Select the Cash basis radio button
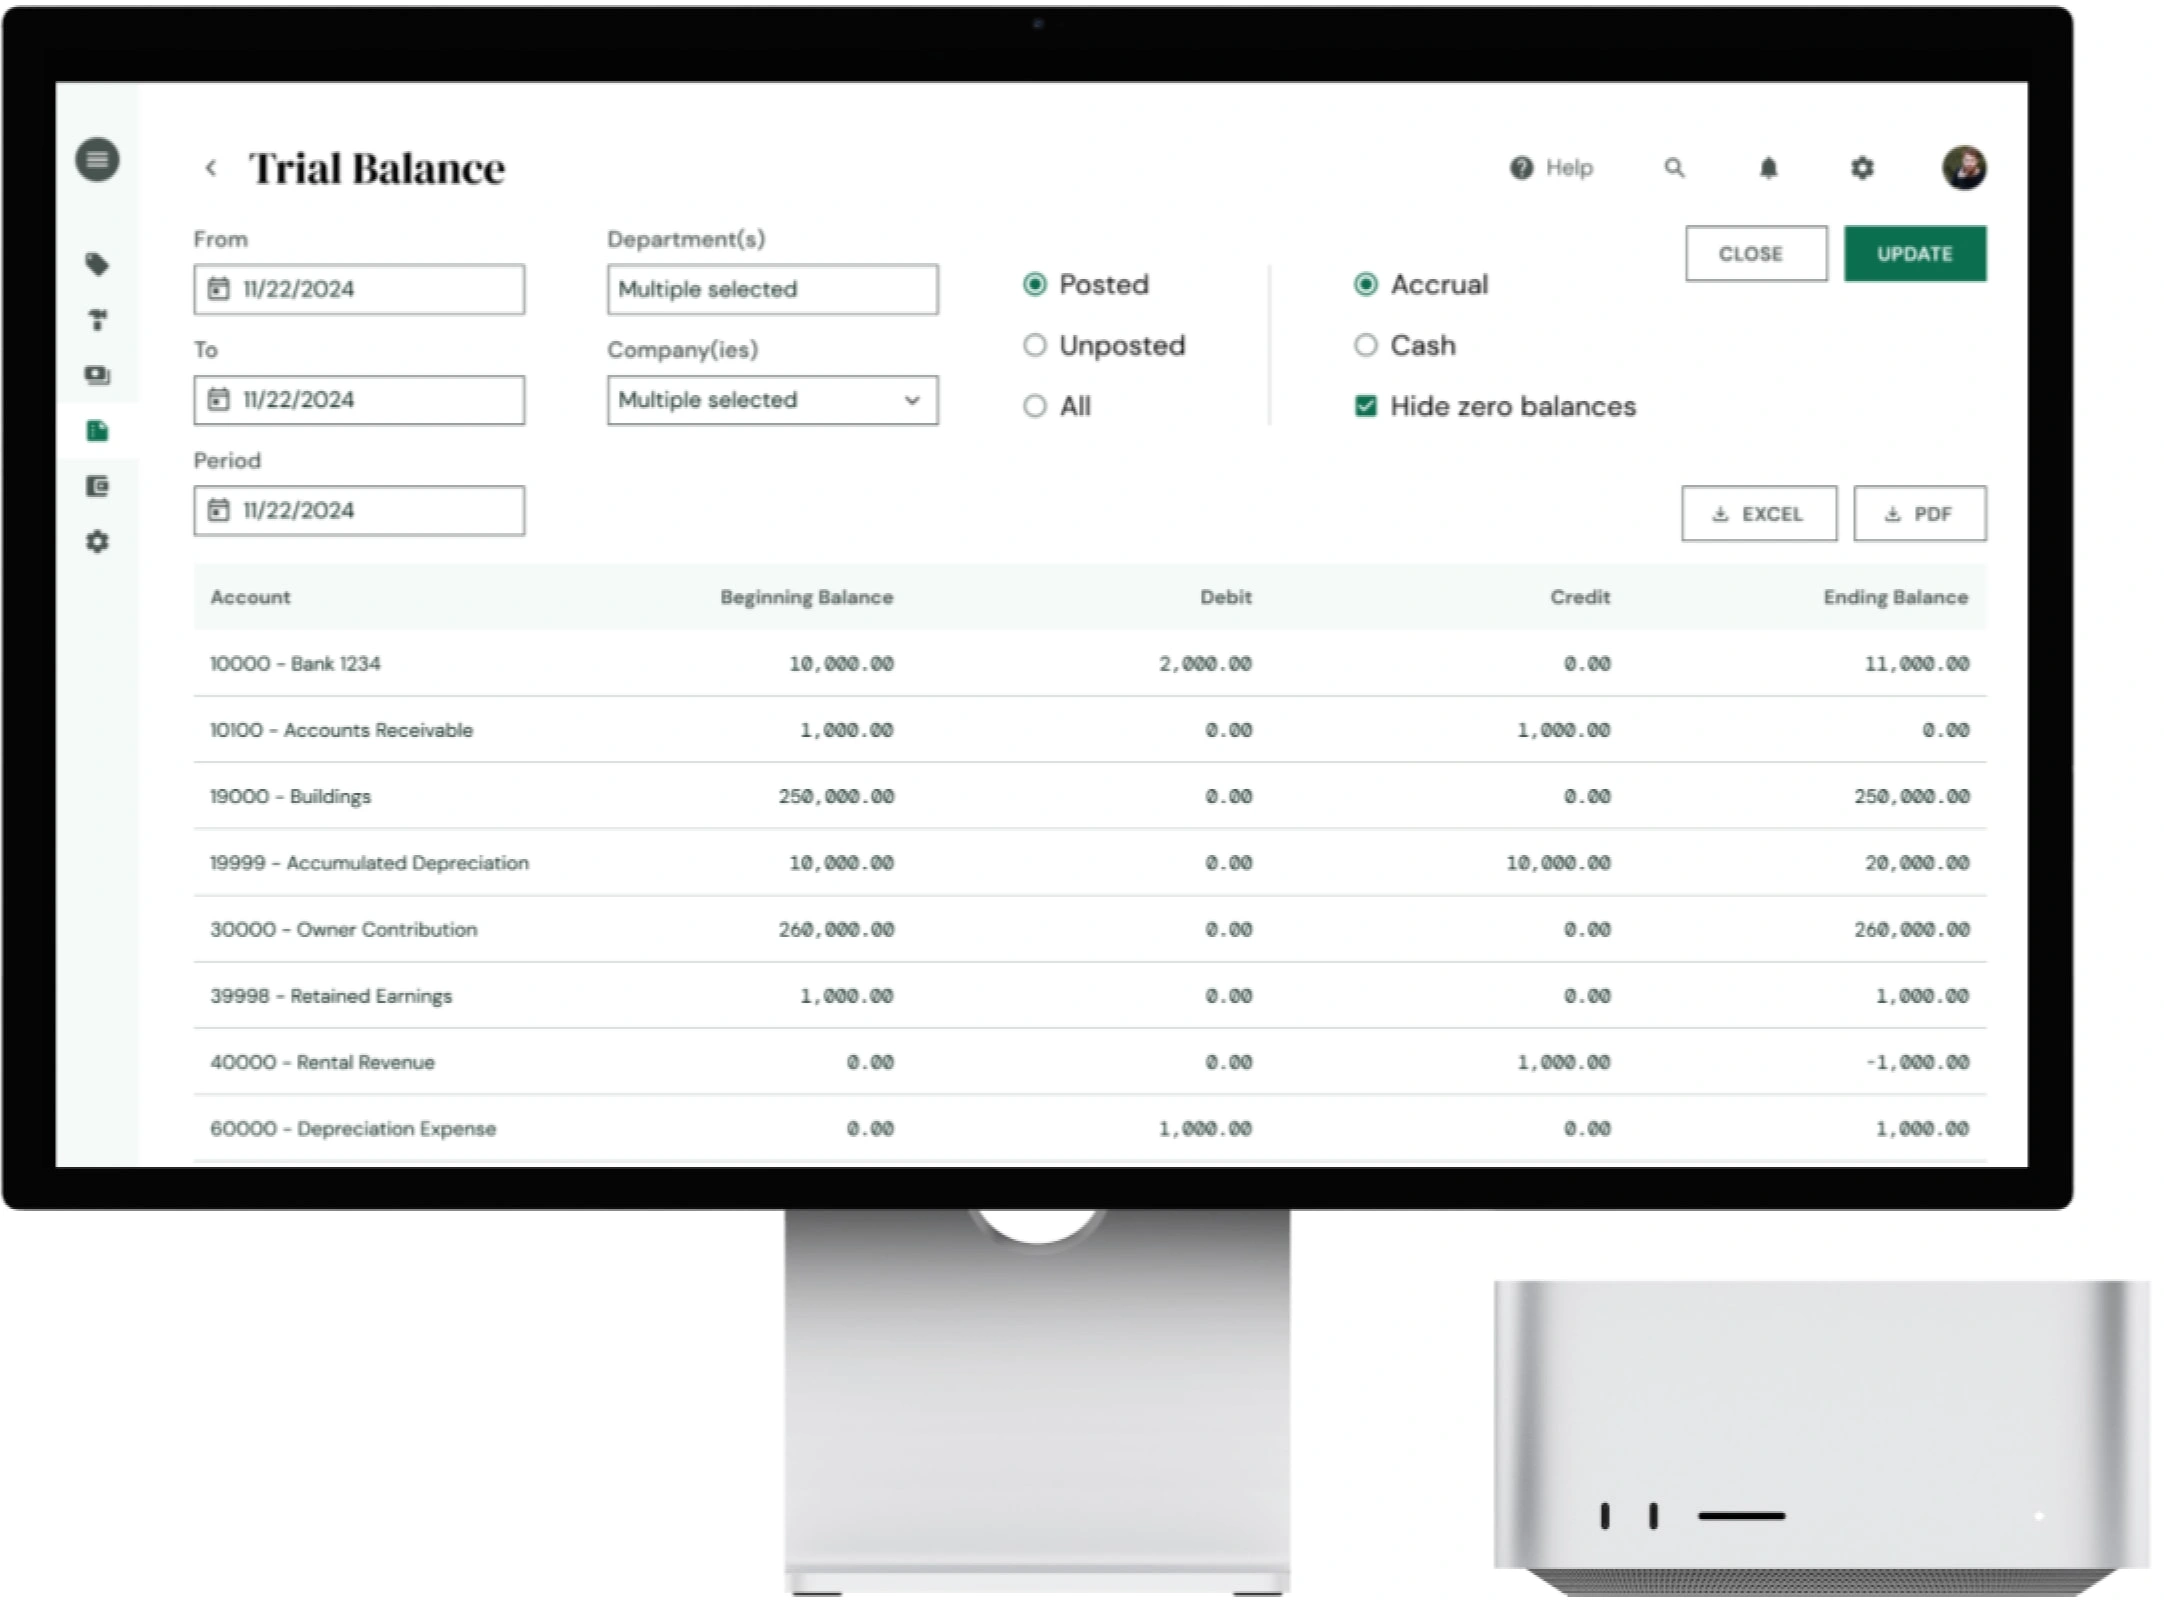The image size is (2164, 1606). pos(1365,346)
